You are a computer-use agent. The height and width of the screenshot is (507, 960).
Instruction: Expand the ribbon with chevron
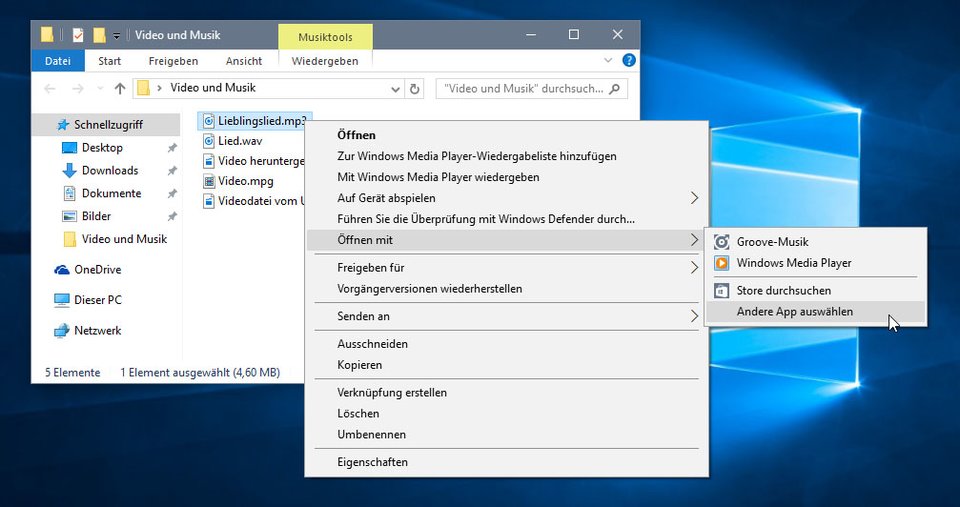608,60
